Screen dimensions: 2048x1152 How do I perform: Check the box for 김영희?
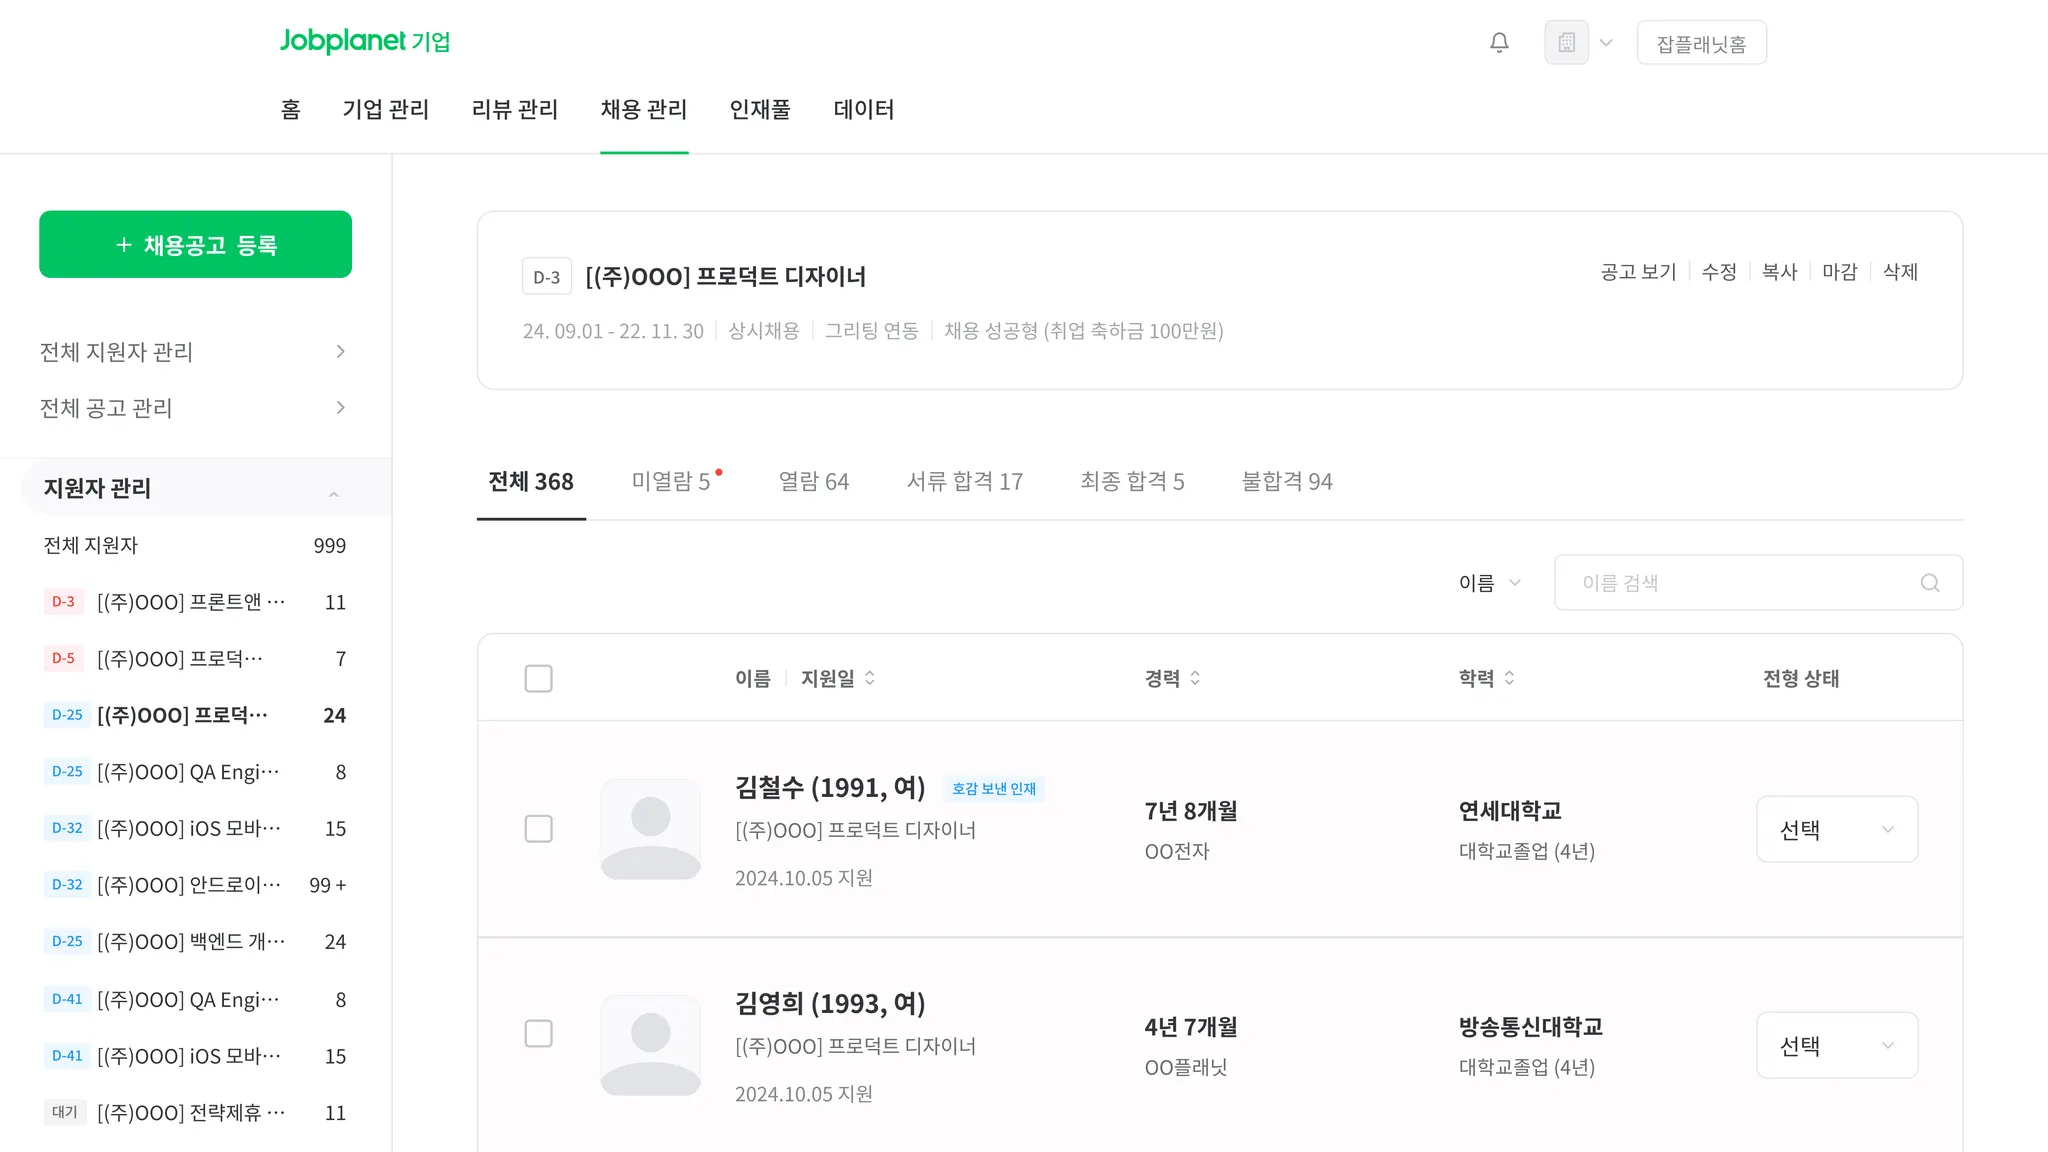[x=538, y=1033]
